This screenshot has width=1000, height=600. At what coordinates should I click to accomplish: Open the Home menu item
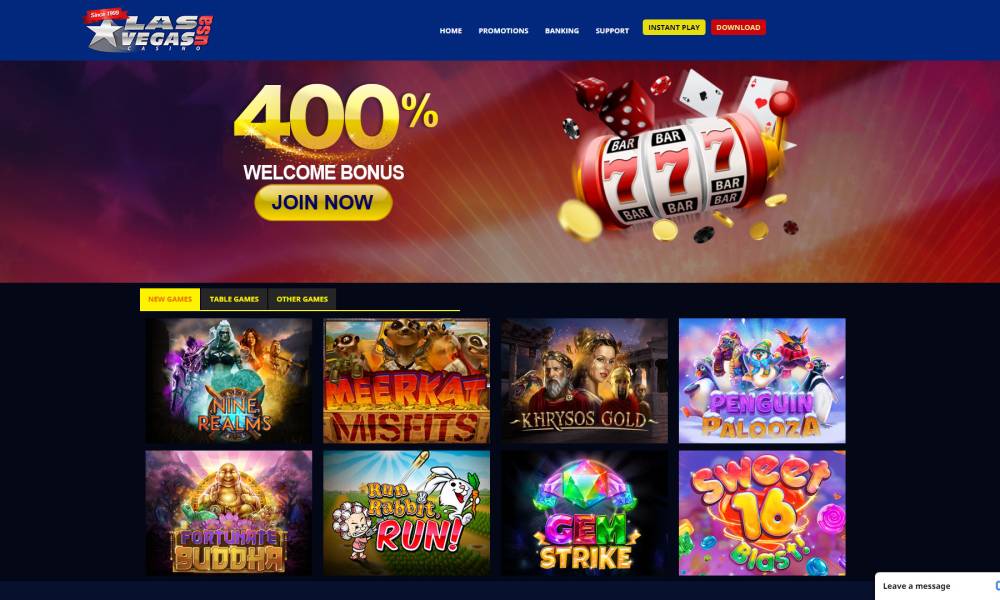[450, 31]
